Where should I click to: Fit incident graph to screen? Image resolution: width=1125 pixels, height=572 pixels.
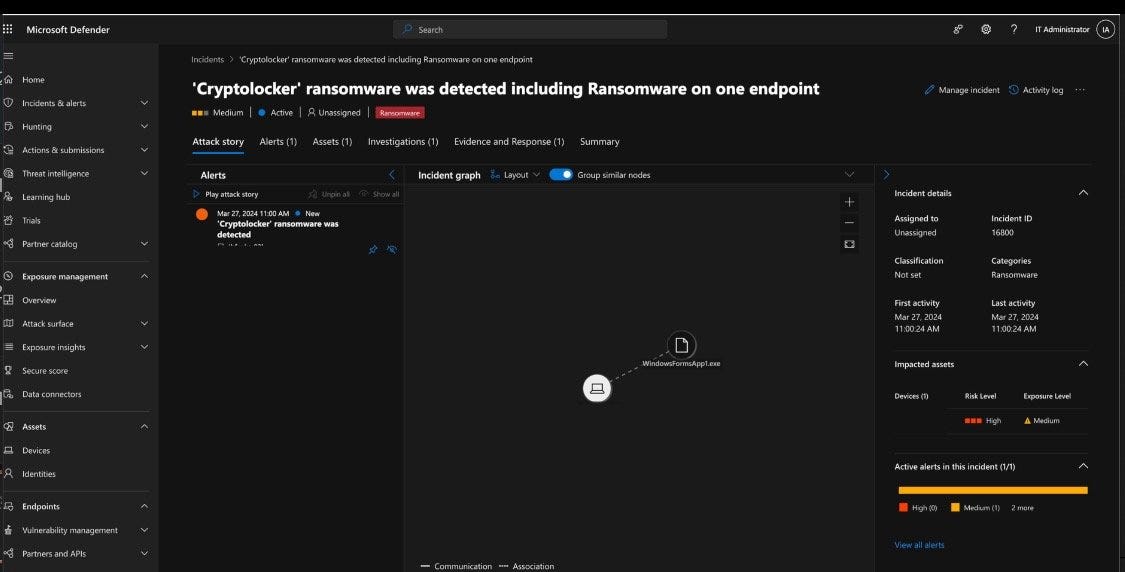tap(849, 244)
